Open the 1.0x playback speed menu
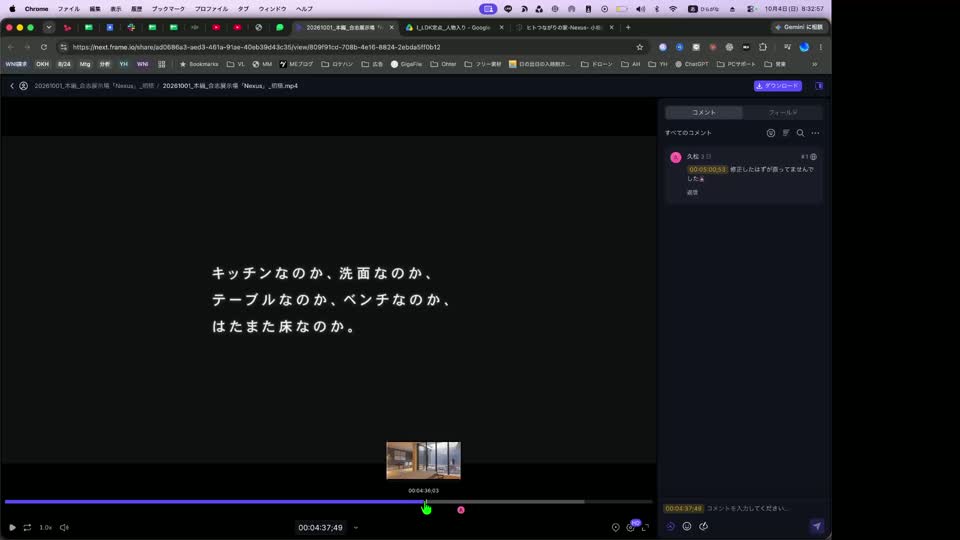 click(46, 527)
